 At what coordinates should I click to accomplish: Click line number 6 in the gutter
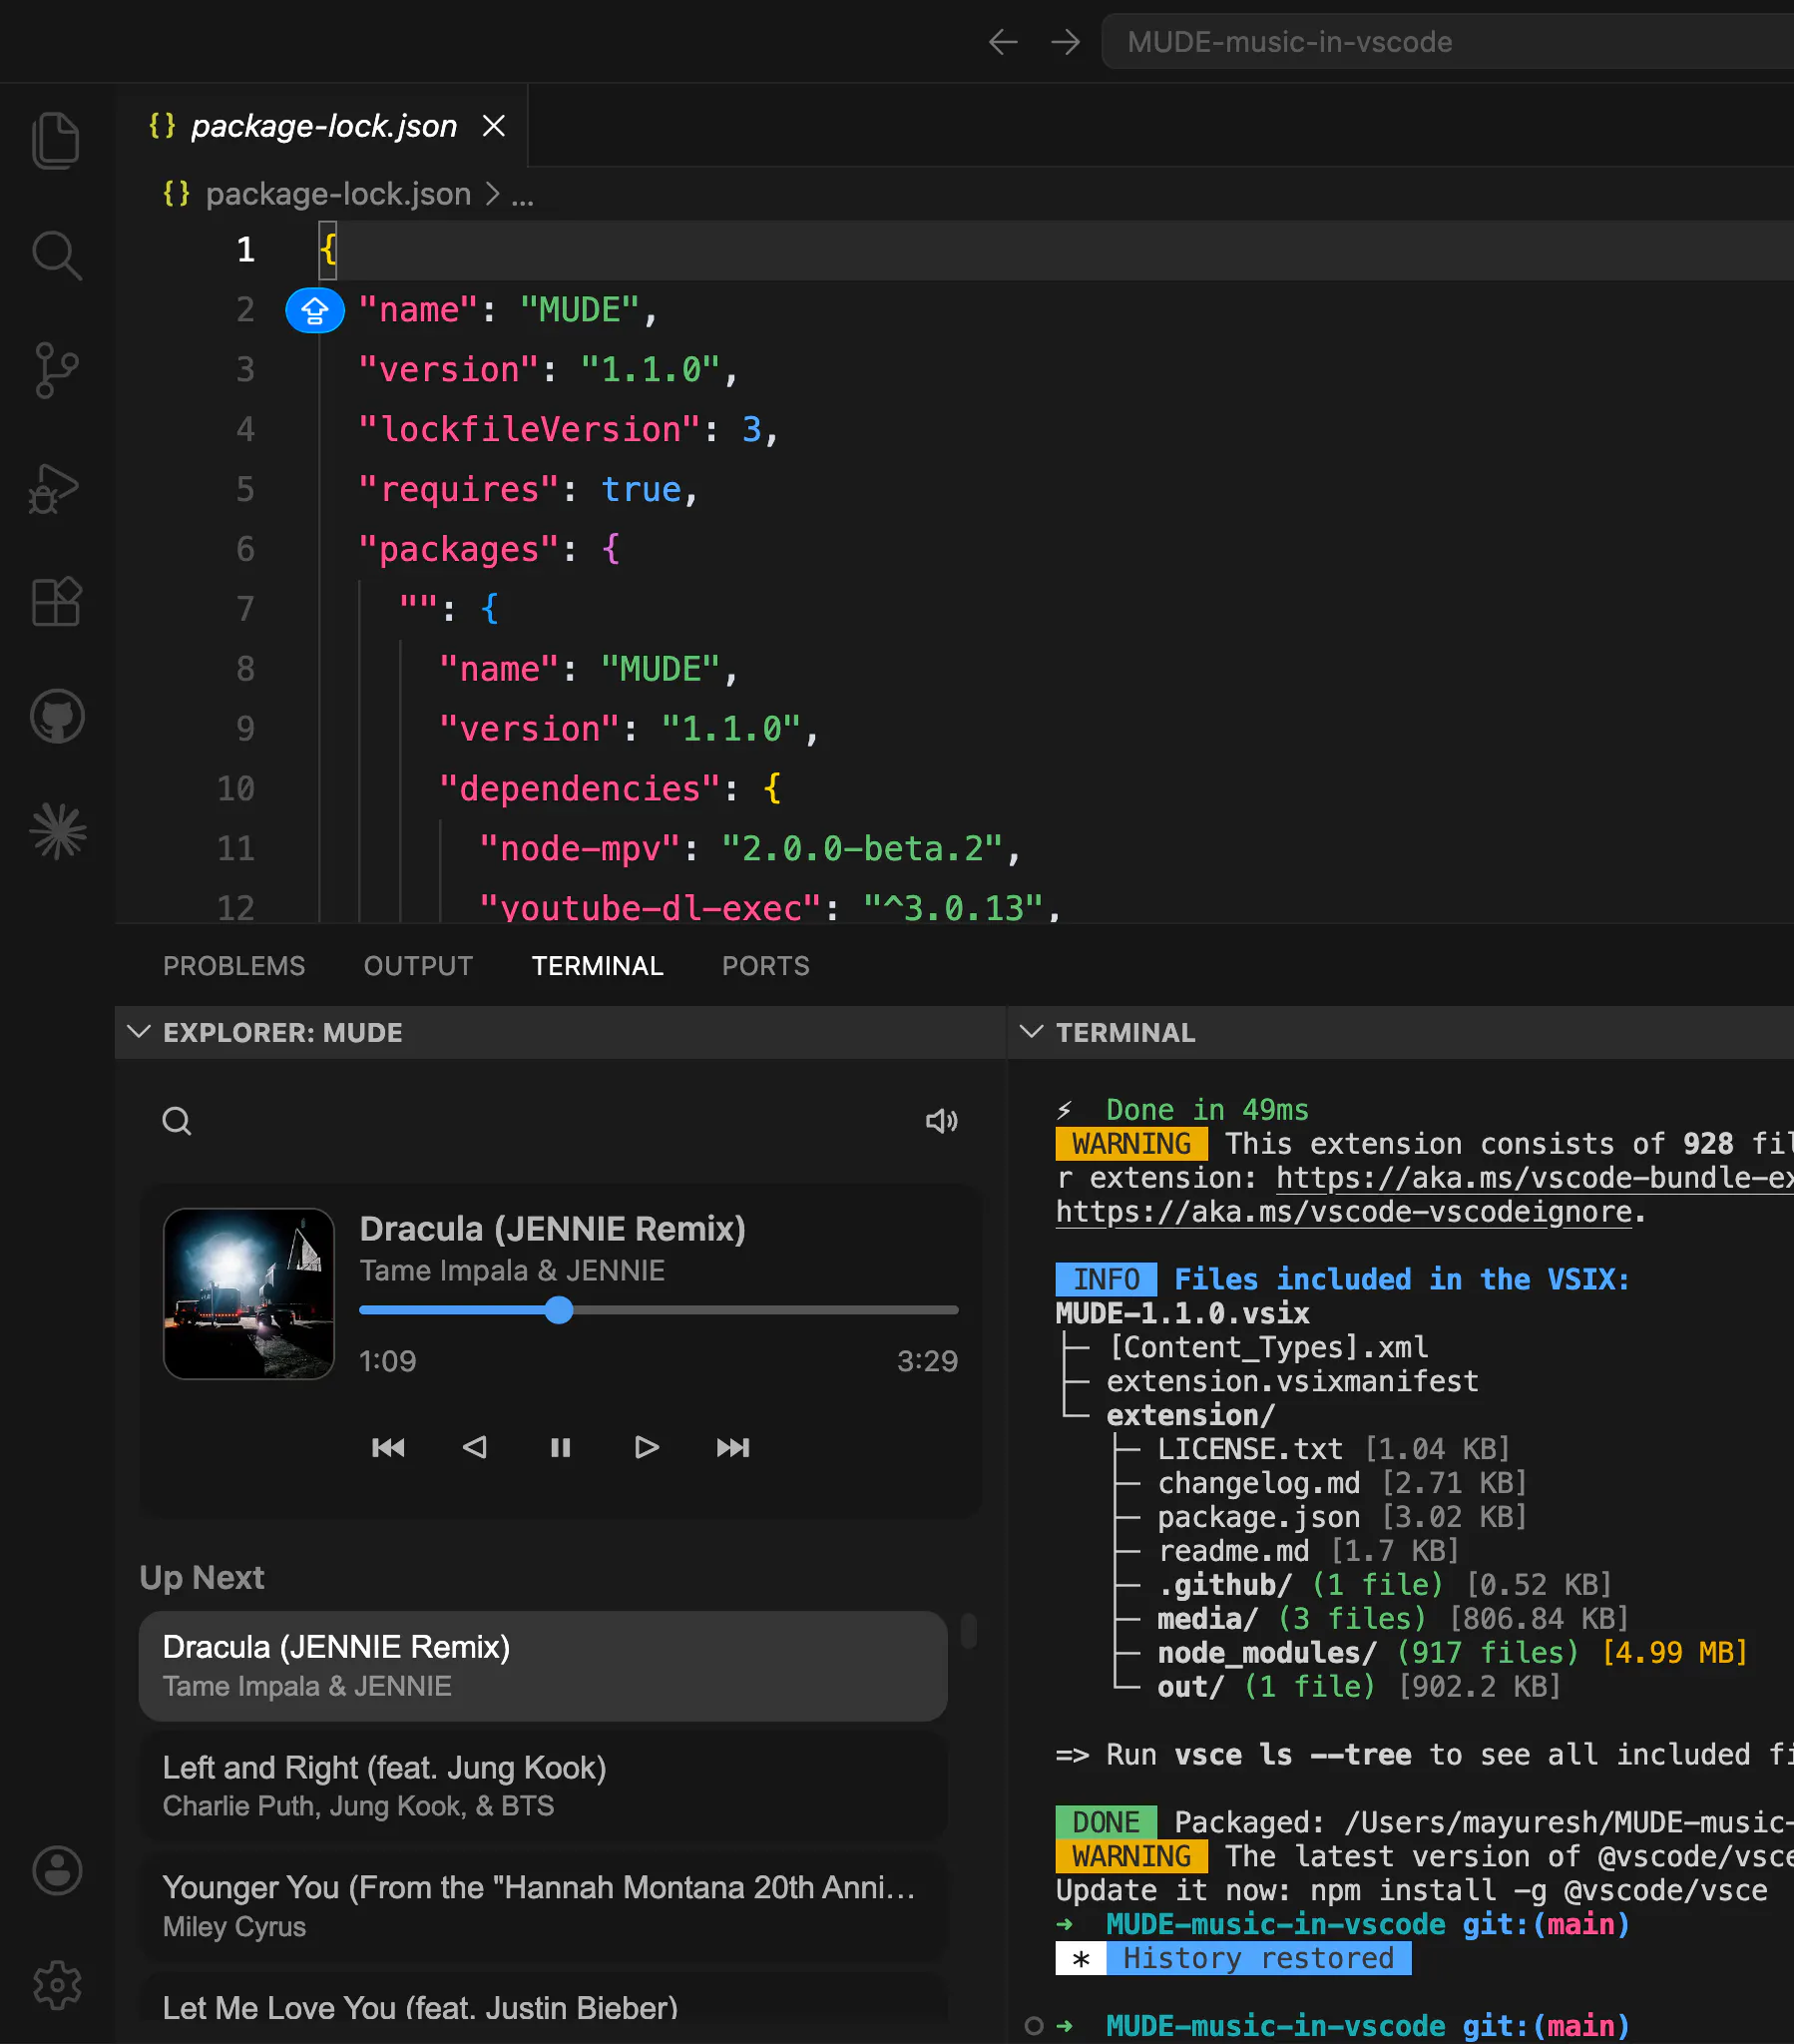(245, 549)
